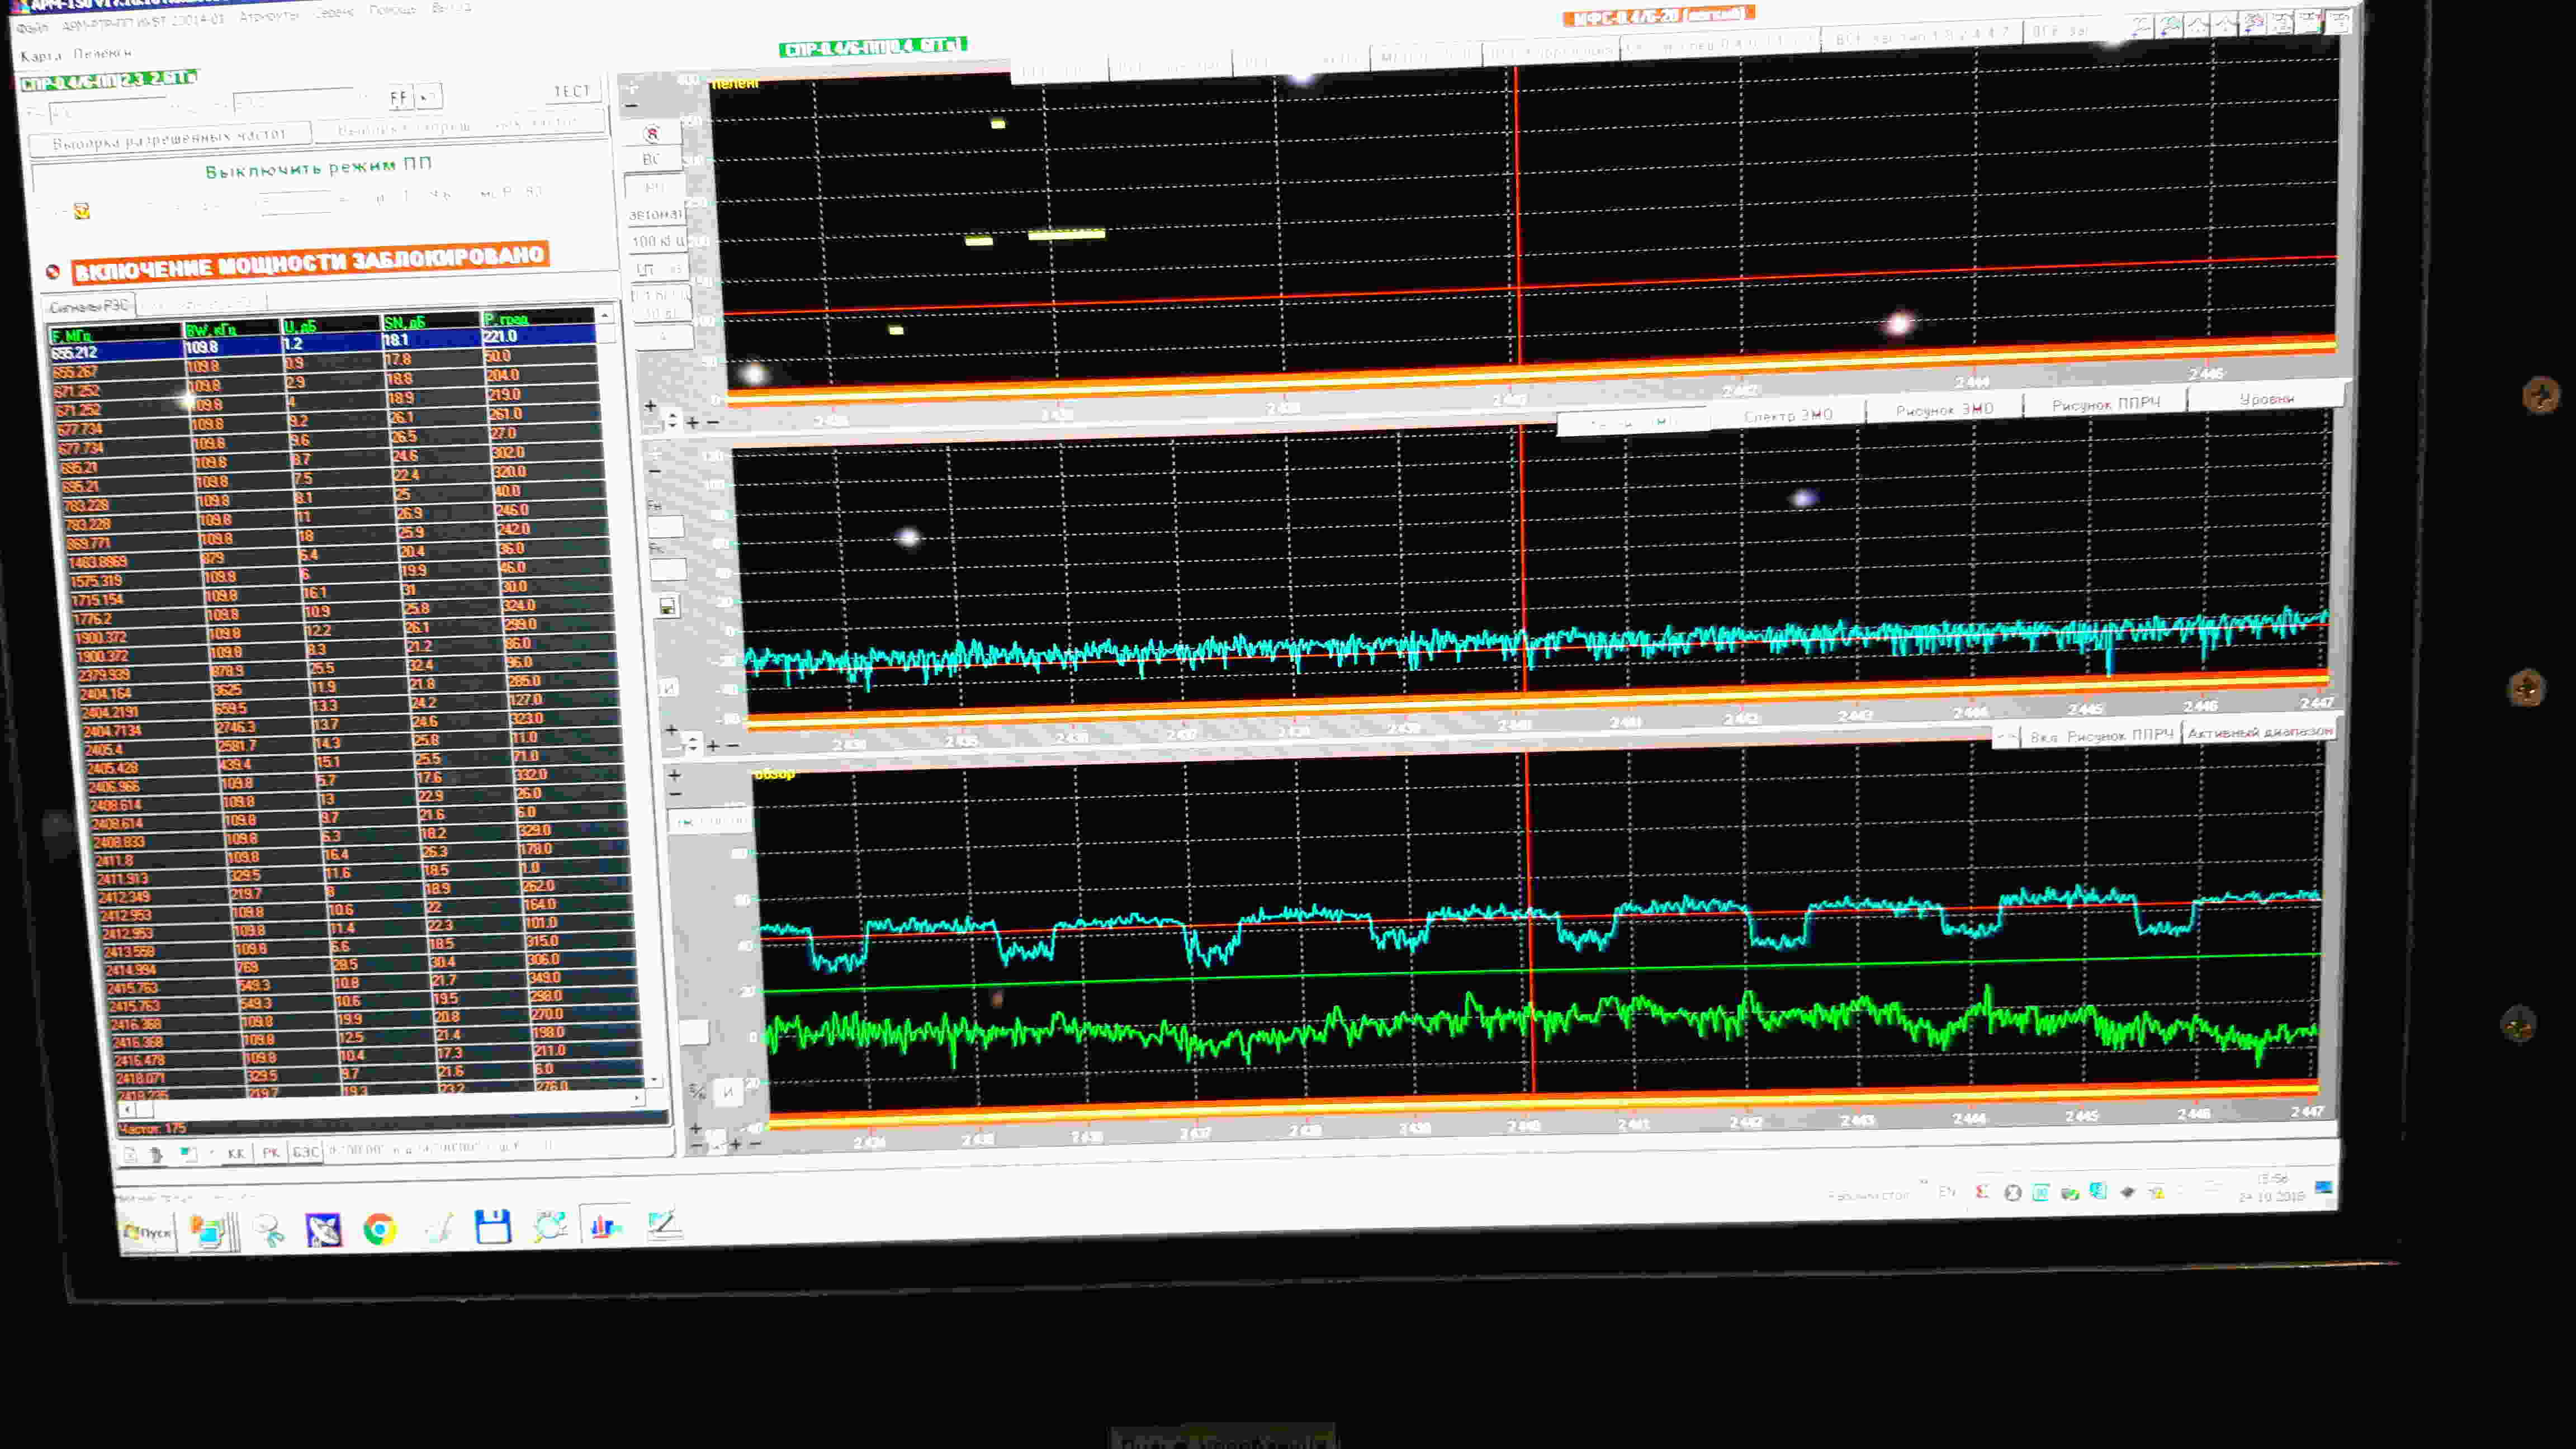This screenshot has height=1449, width=2576.
Task: Click the horizontal zoom minus under bearing chart
Action: click(x=713, y=422)
